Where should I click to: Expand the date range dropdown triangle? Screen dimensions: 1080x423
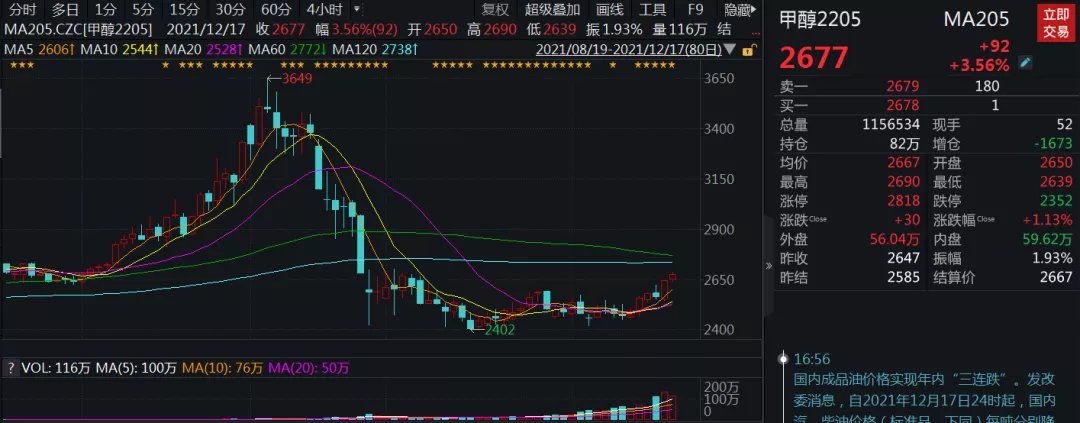(x=734, y=49)
